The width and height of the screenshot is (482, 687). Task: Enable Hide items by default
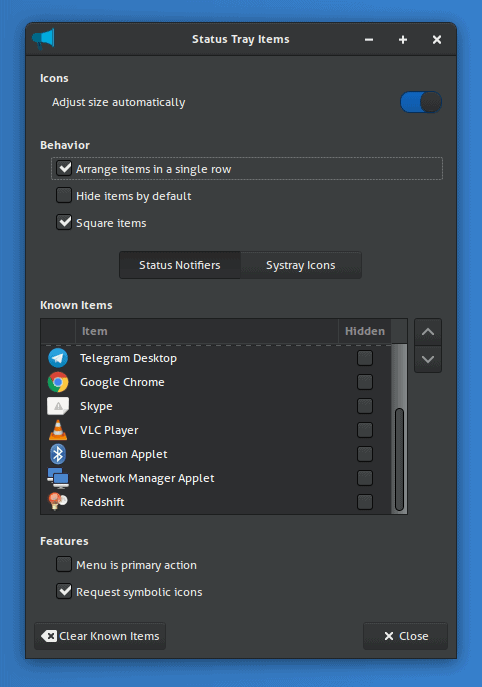click(64, 195)
